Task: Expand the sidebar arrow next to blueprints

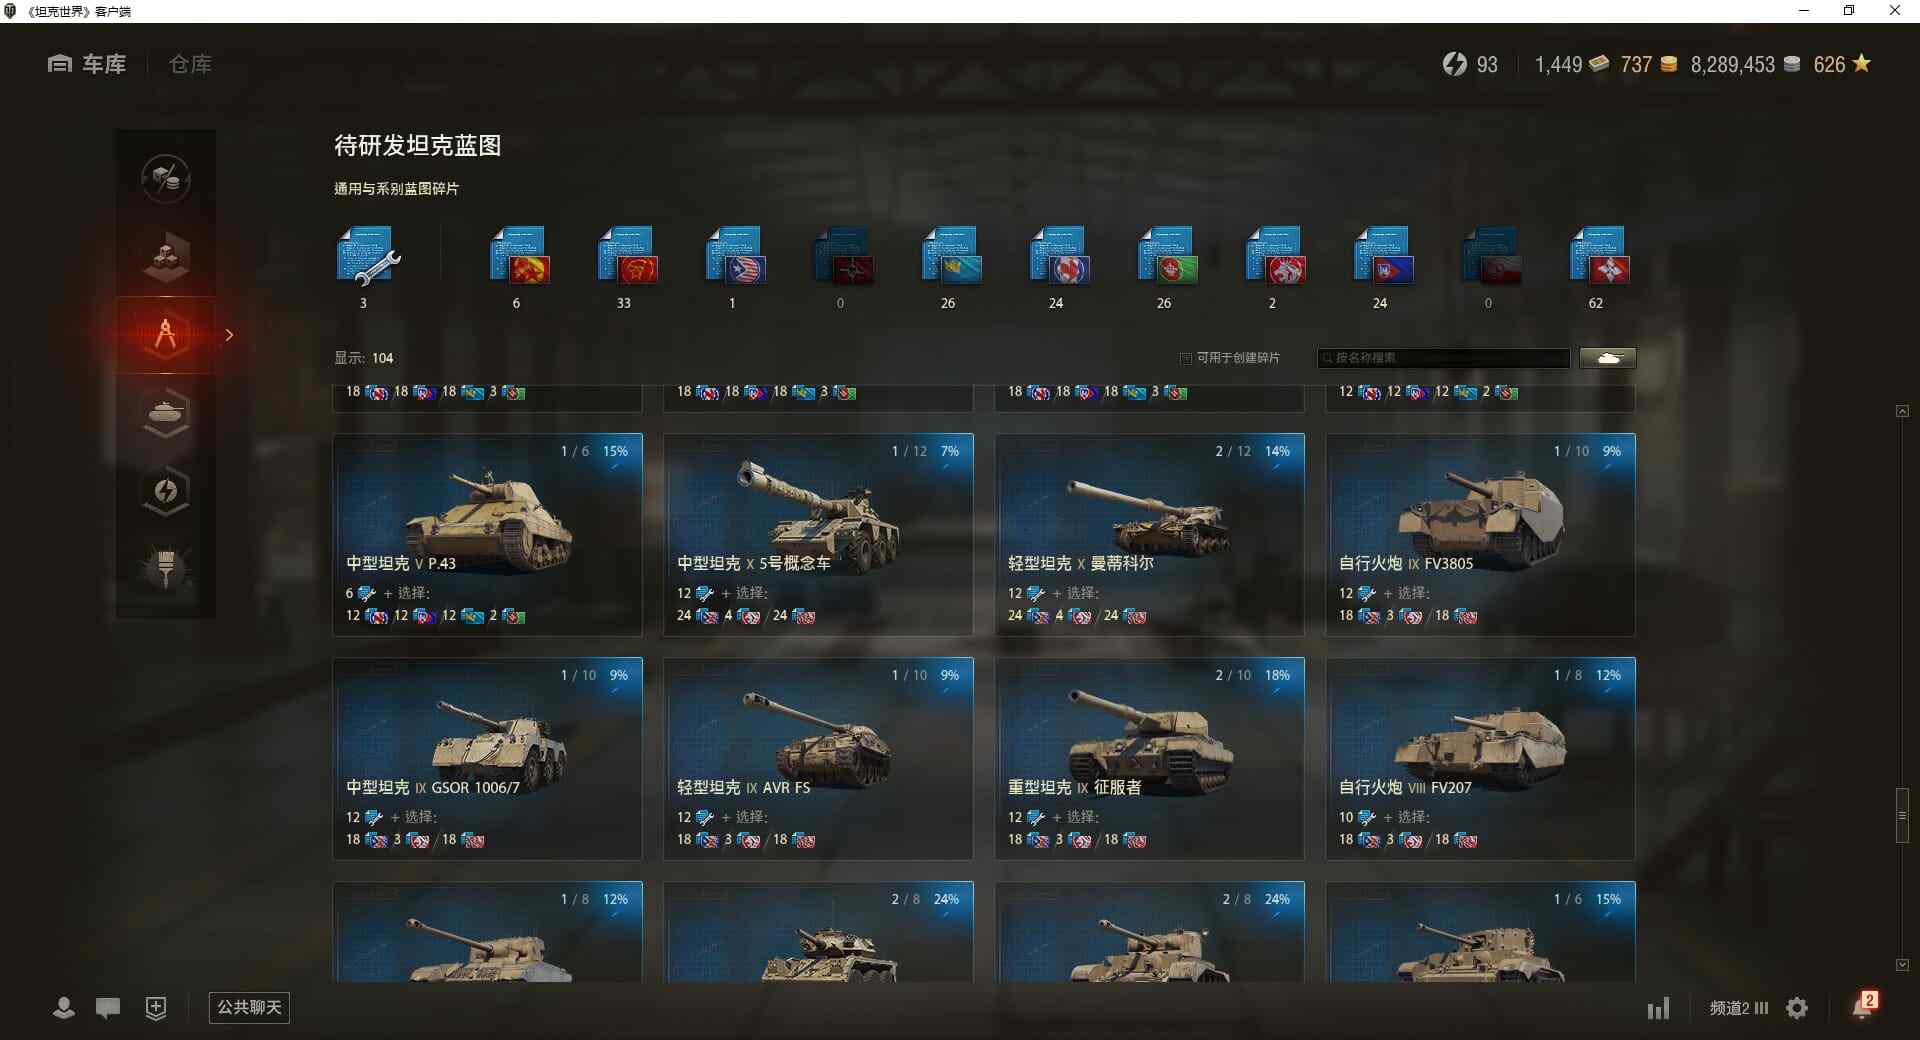Action: pyautogui.click(x=229, y=335)
